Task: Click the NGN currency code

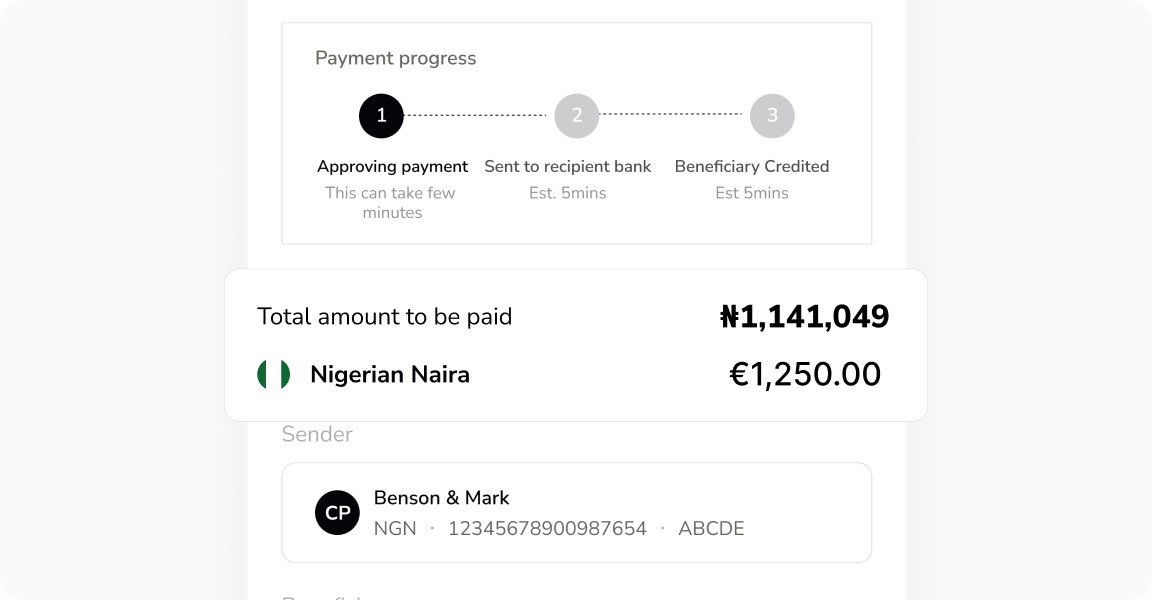Action: coord(395,528)
